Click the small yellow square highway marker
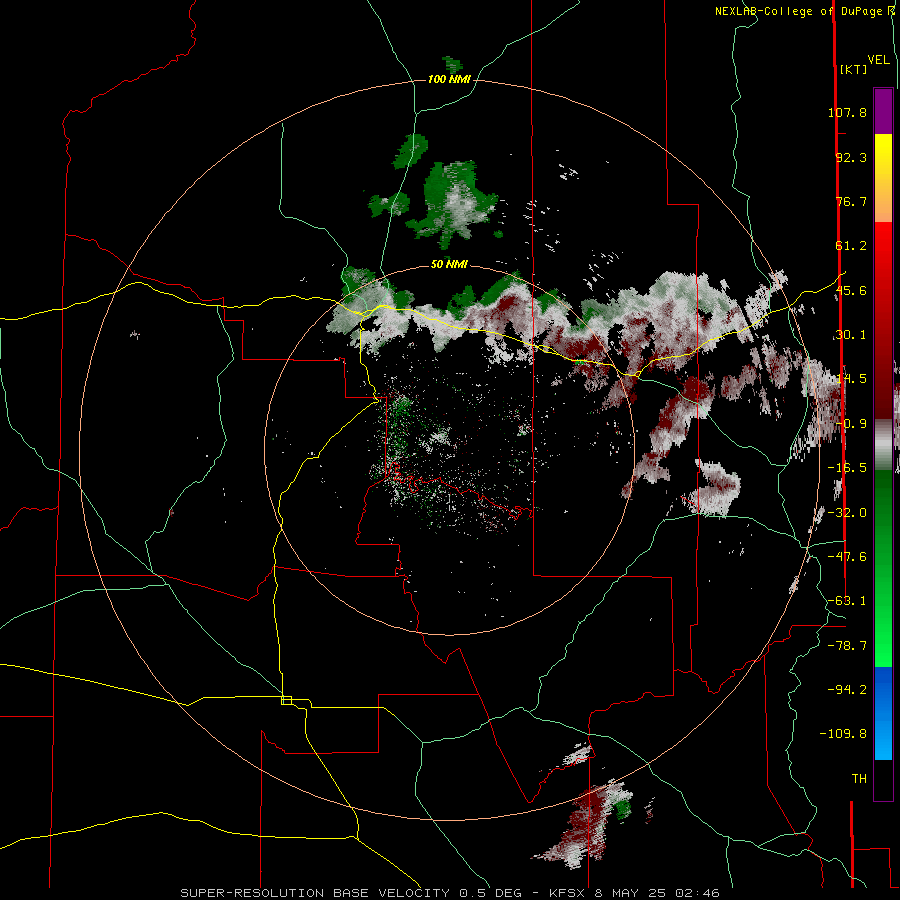Screen dimensions: 900x900 [286, 700]
